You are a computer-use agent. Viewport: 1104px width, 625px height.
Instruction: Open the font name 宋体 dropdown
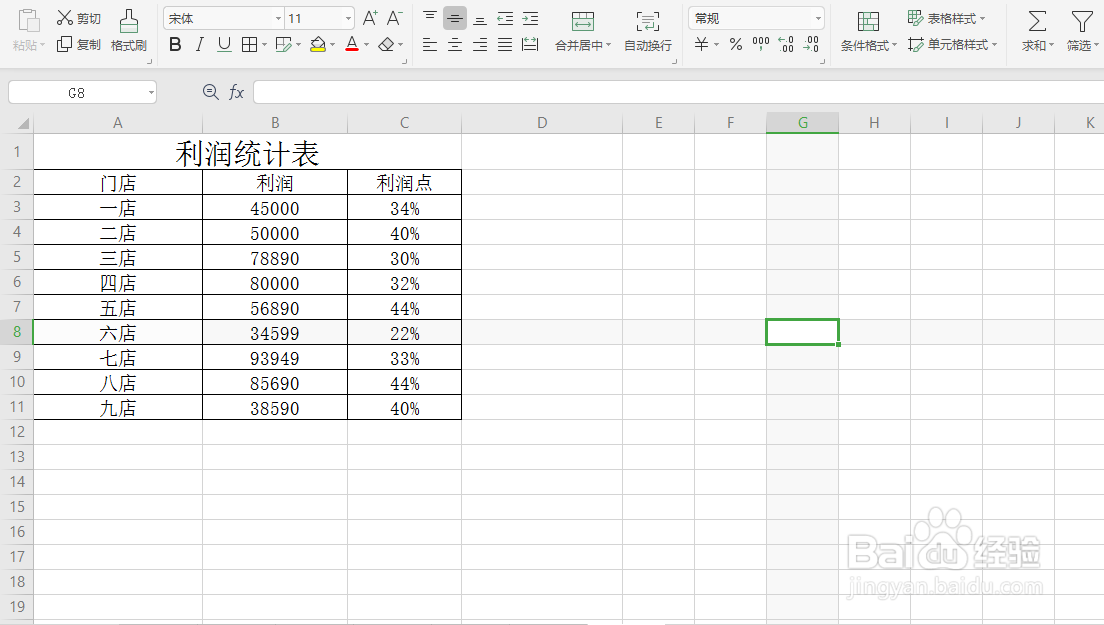point(279,18)
